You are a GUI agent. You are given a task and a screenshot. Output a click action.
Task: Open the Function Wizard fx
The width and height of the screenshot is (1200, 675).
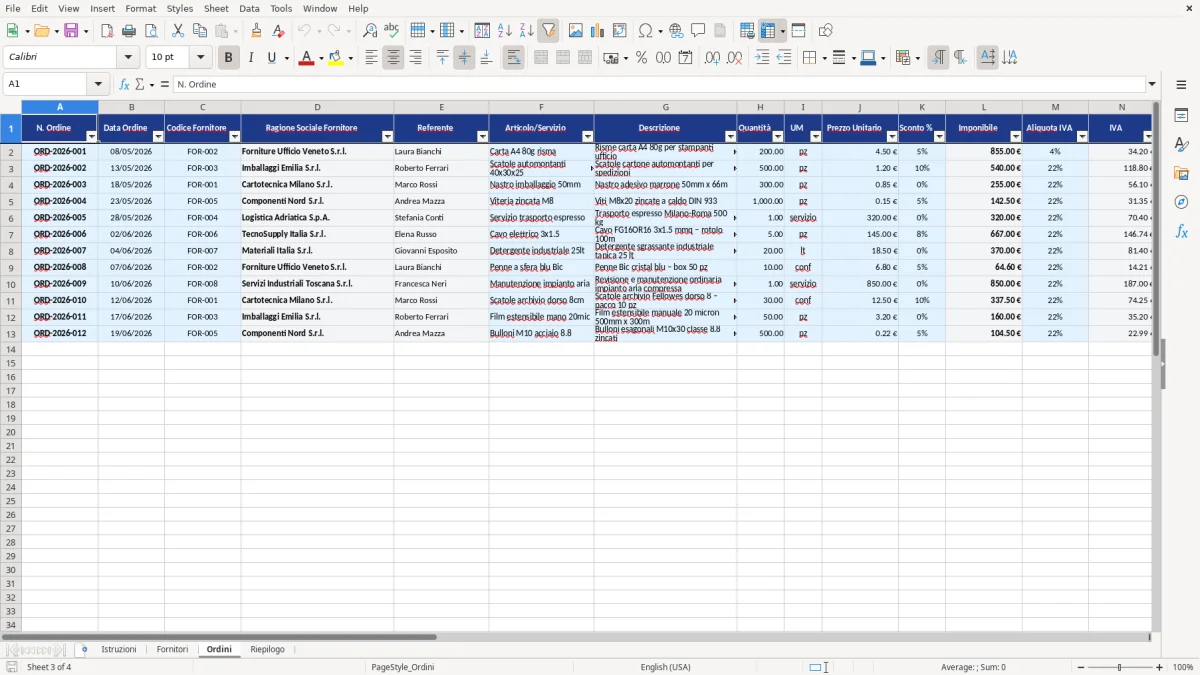tap(125, 84)
